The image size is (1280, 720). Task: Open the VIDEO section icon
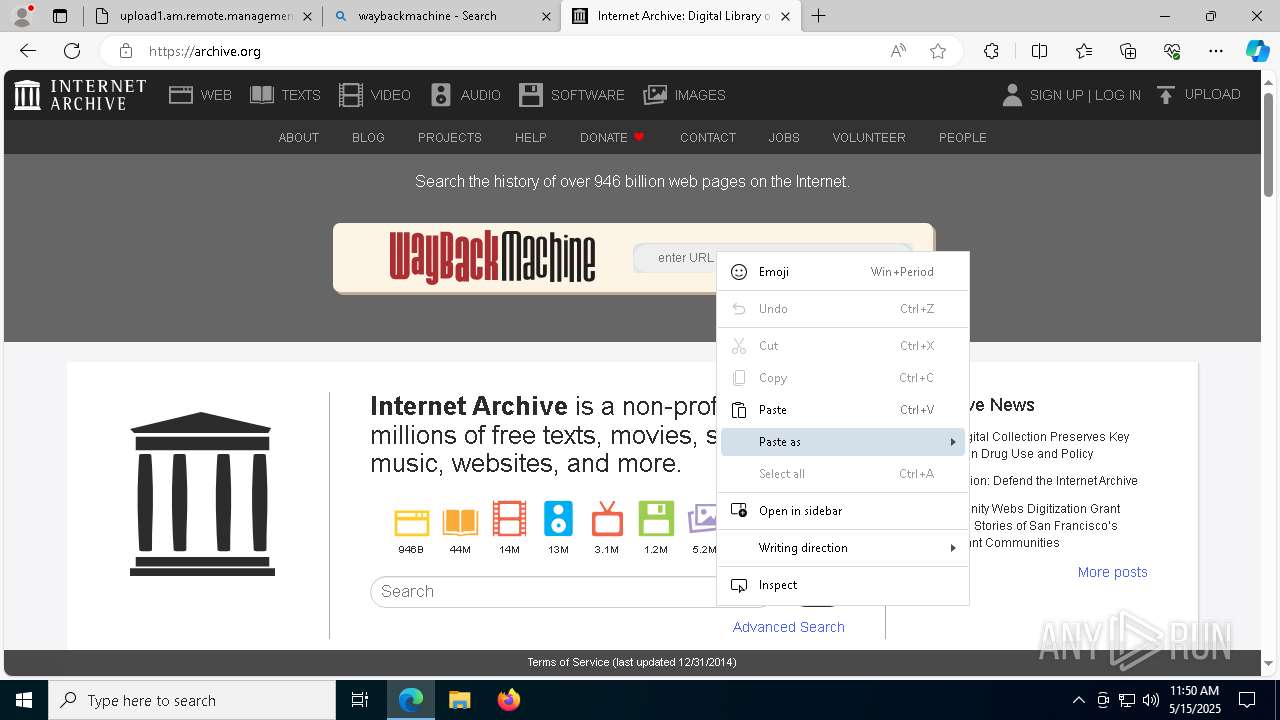coord(351,95)
